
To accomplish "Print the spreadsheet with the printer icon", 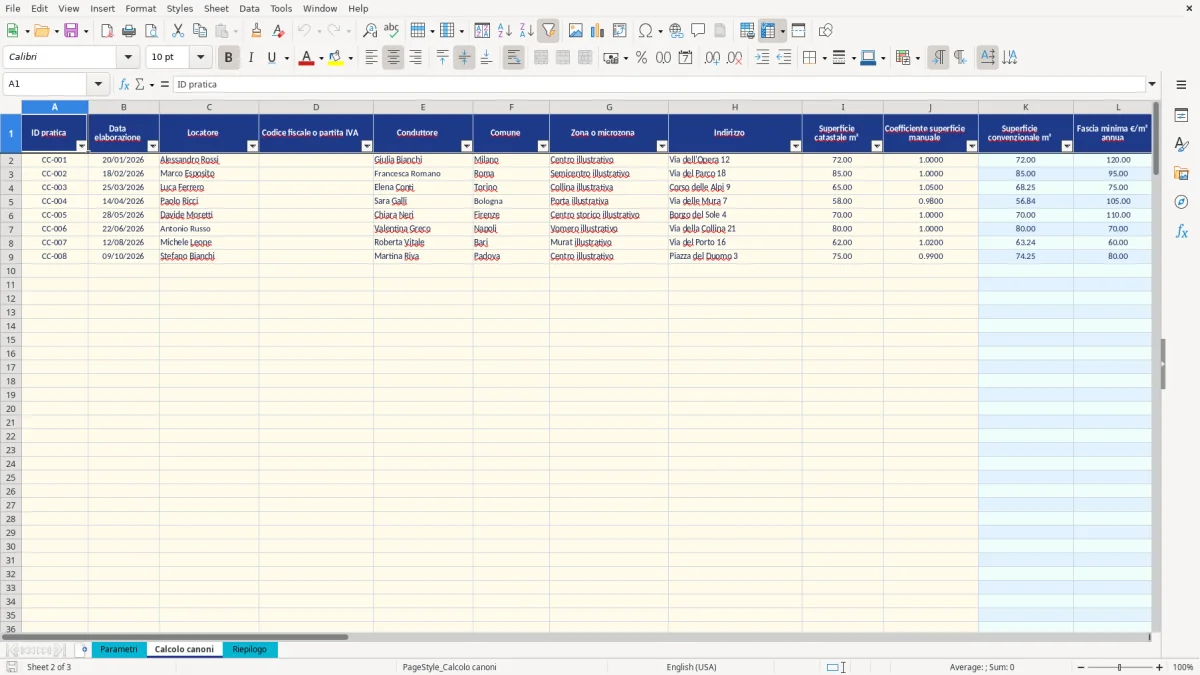I will [x=129, y=31].
